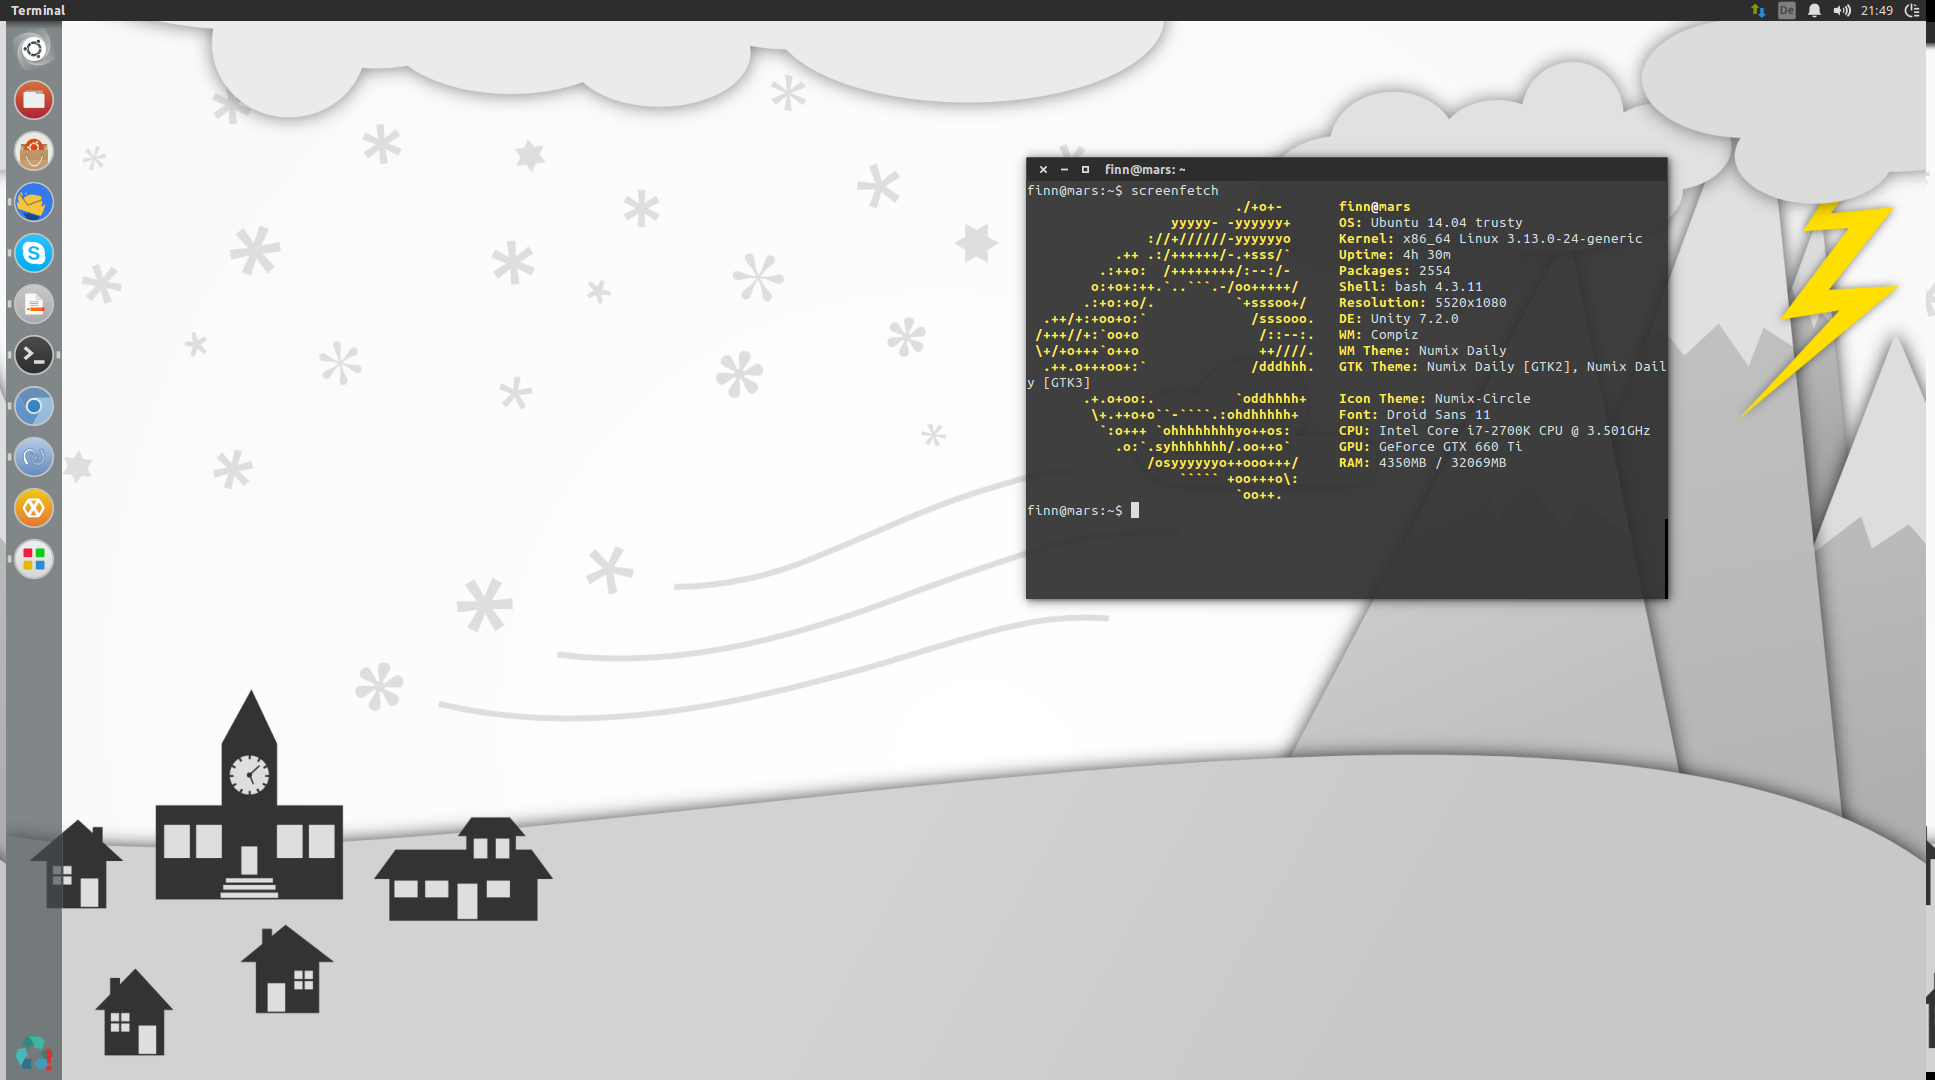Open the Ubuntu Software Center shopping bag
Screen dimensions: 1935x1080
tap(33, 151)
